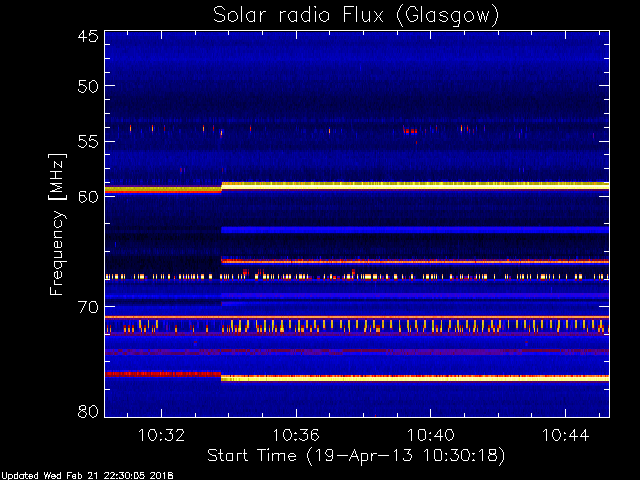Click the 45 MHz frequency label
Screen dimensions: 640x480
point(88,36)
